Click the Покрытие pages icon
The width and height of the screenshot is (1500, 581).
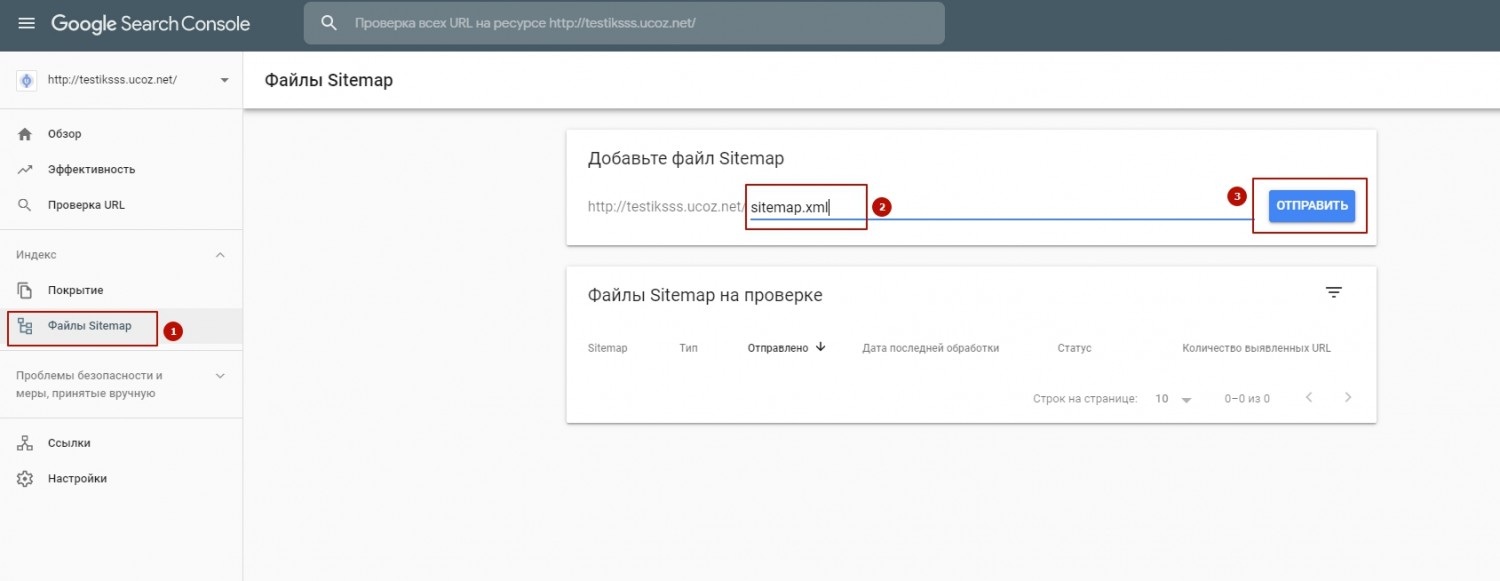(x=26, y=290)
